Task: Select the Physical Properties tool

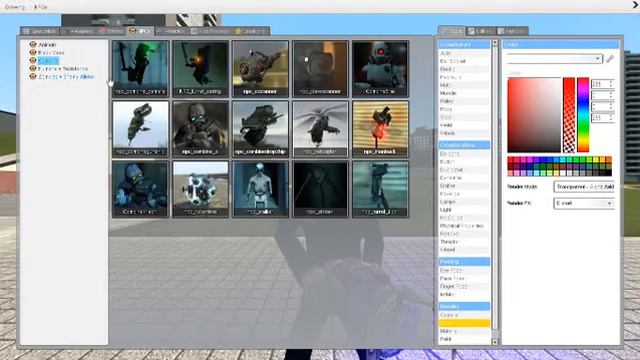Action: coord(464,226)
